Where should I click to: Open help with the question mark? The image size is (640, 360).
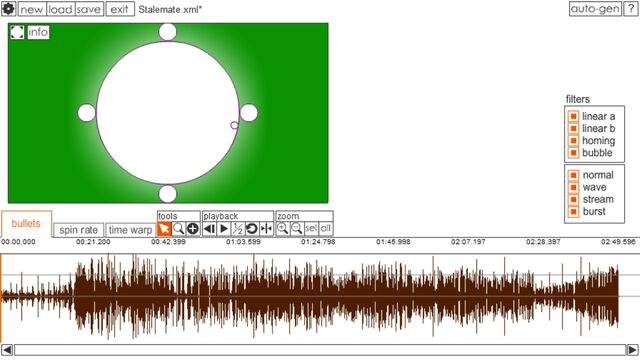point(631,9)
